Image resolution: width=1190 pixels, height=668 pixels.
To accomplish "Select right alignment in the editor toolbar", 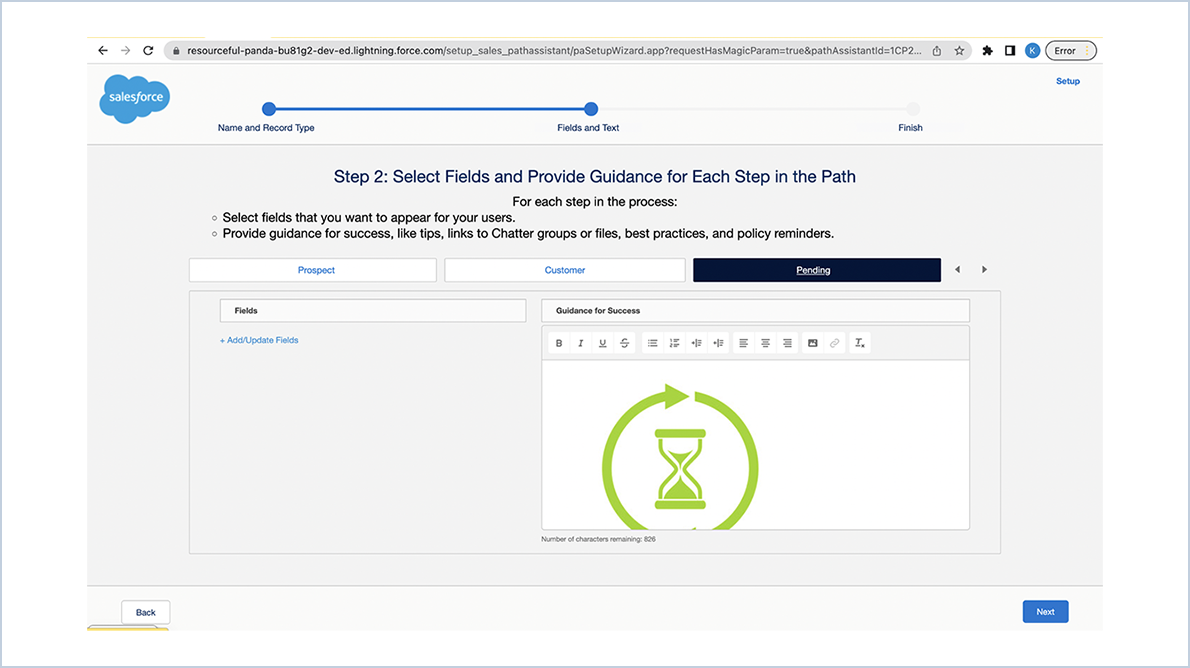I will (787, 342).
